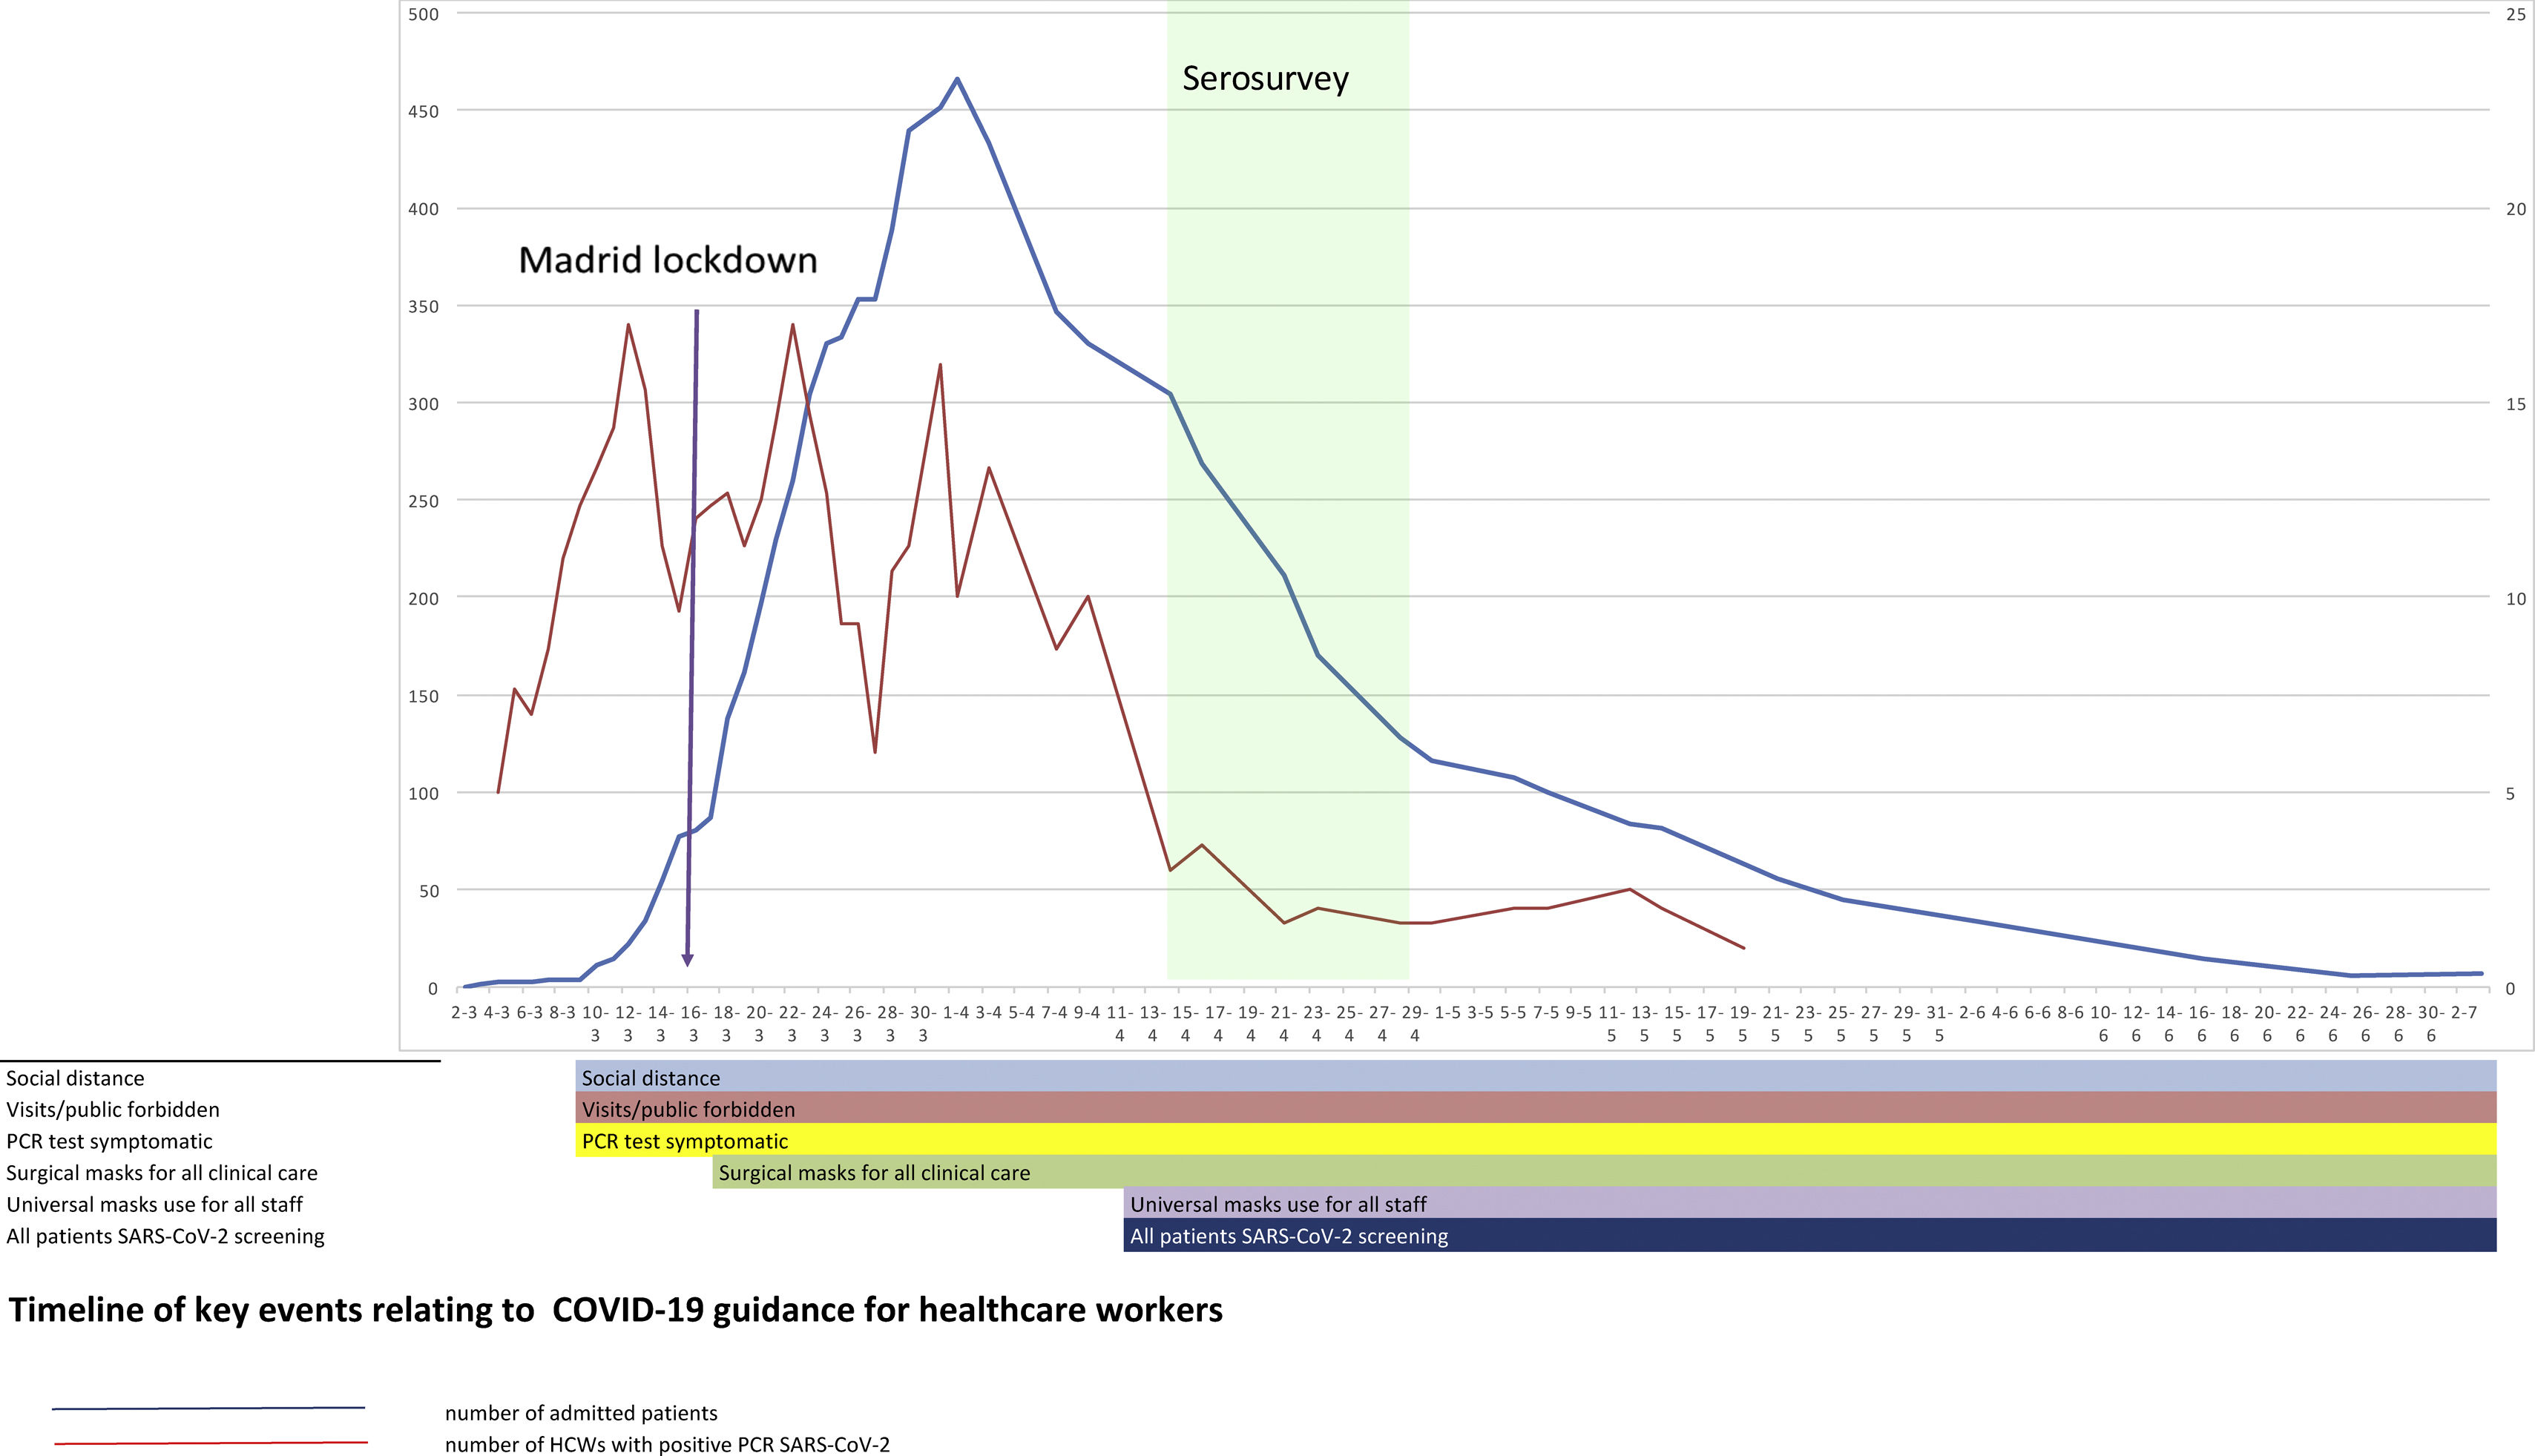The image size is (2535, 1456).
Task: Click blue legend line for admitted patients
Action: click(208, 1408)
